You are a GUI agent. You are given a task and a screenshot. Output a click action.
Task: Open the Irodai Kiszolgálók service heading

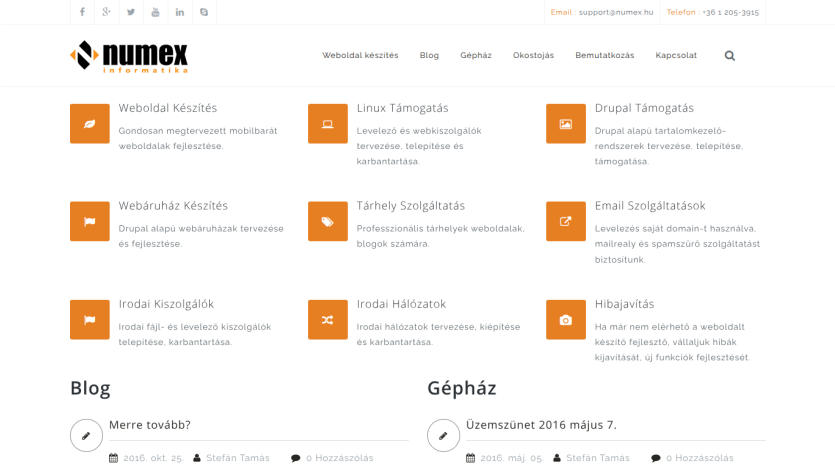(166, 304)
